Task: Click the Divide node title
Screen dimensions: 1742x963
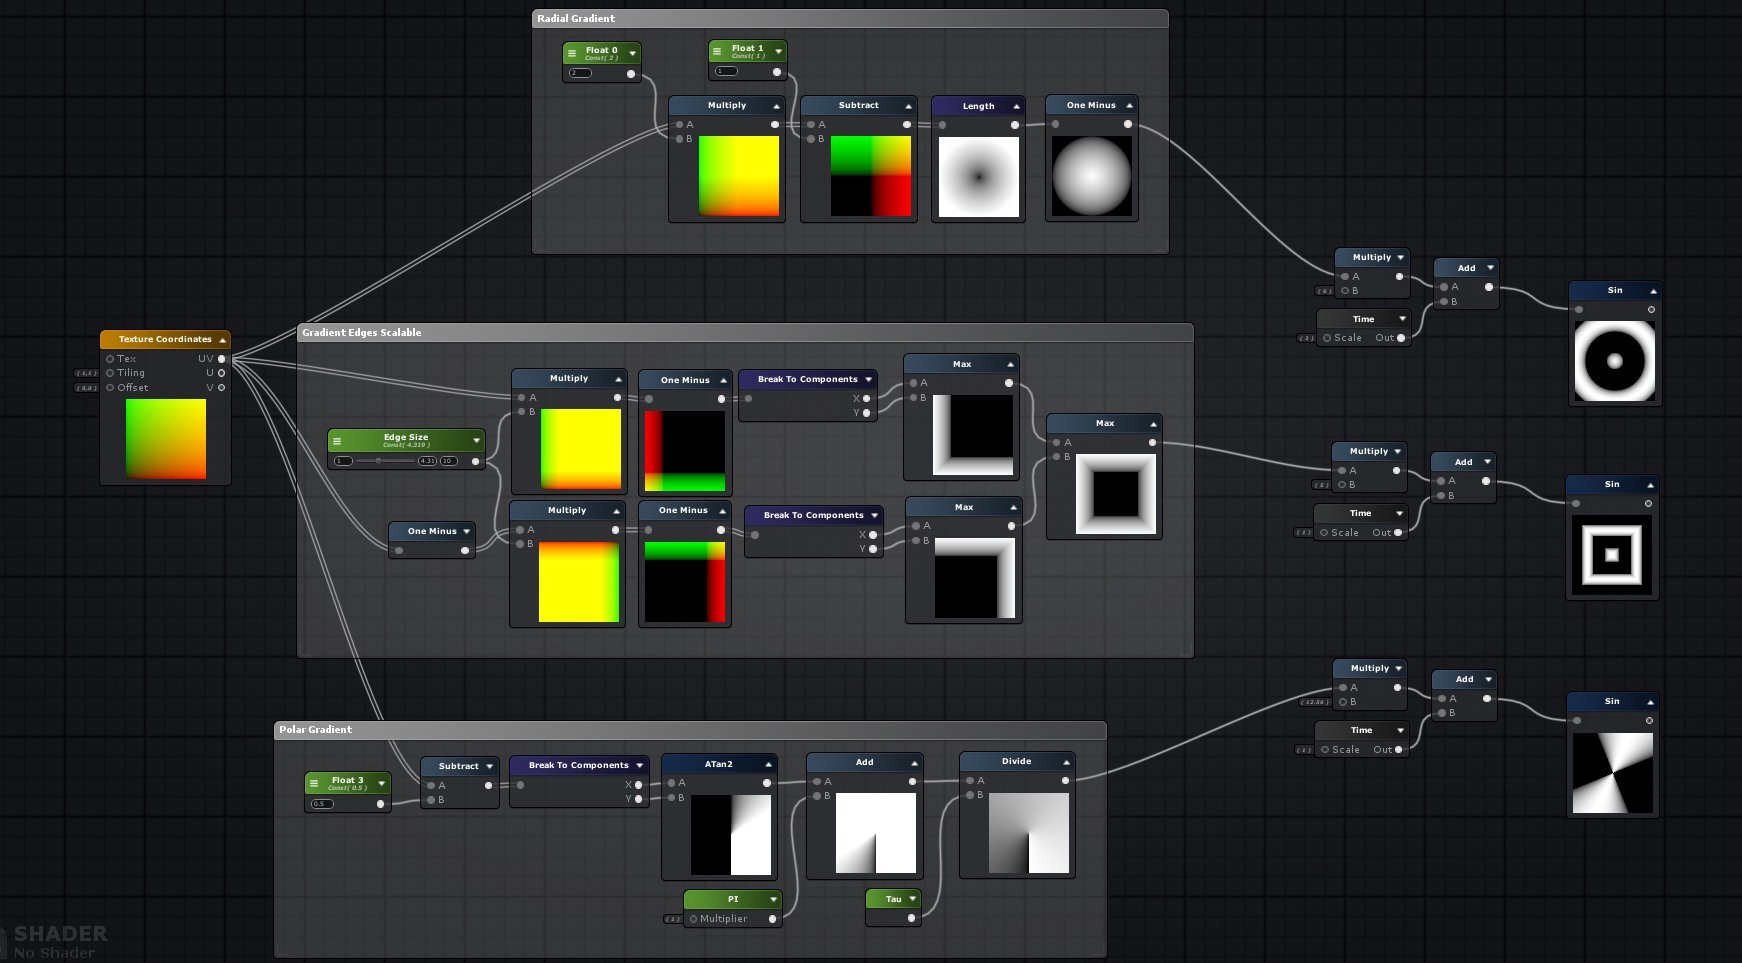Action: tap(1016, 762)
